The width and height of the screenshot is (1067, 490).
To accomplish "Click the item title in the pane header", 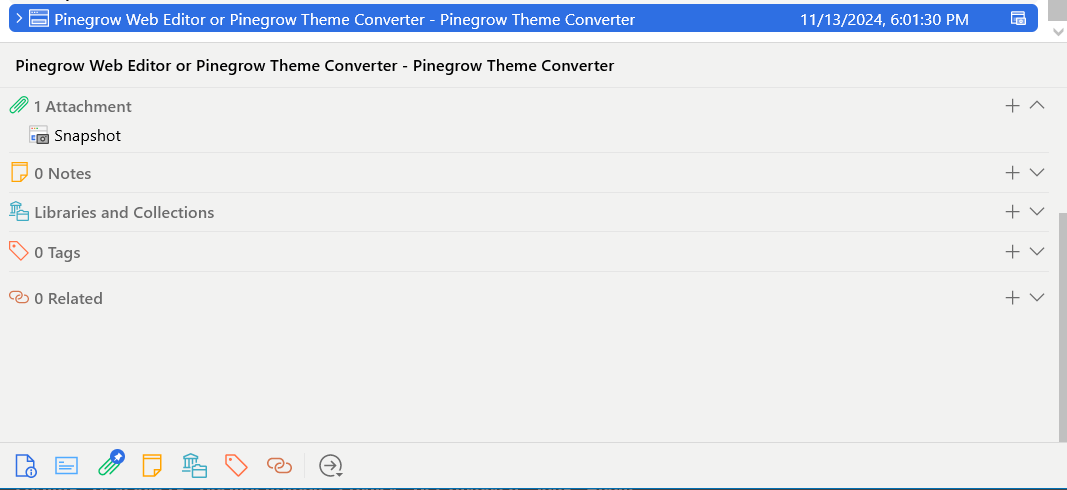I will [314, 66].
